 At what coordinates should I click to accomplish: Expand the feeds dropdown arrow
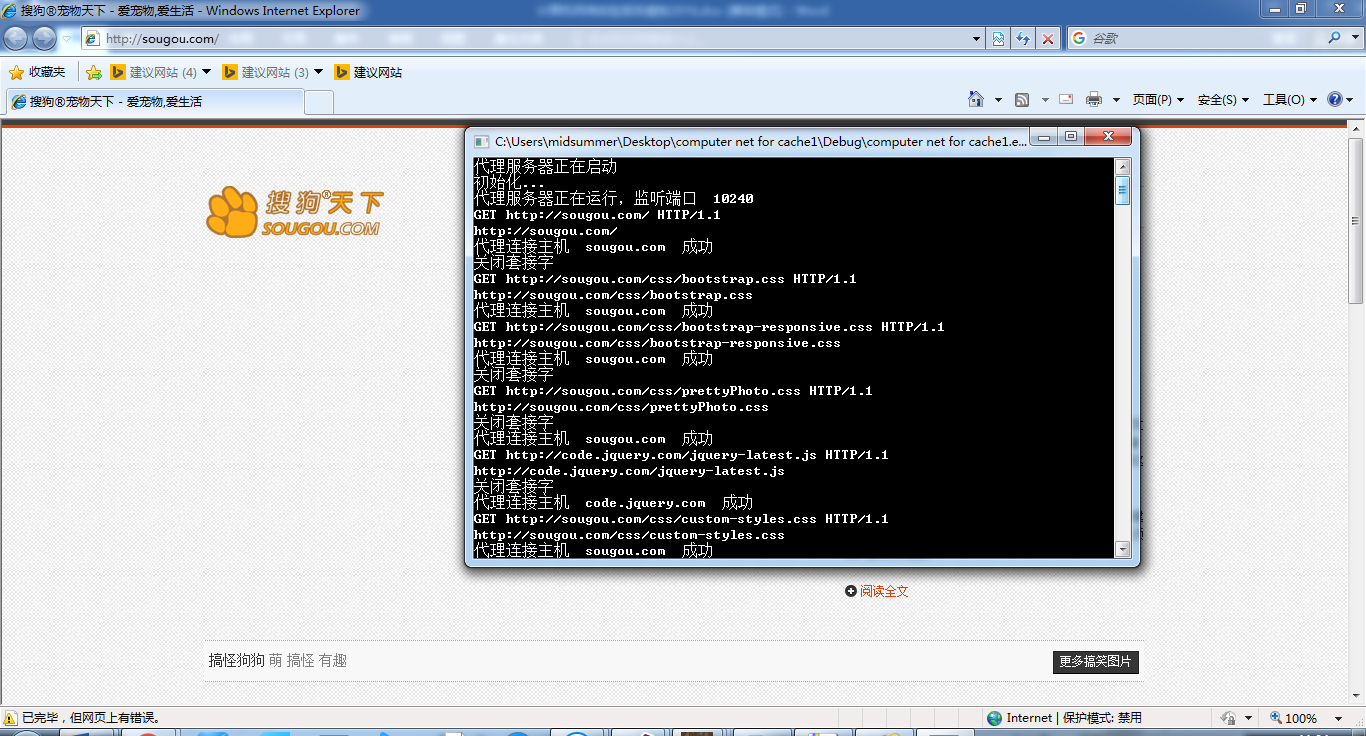(1045, 100)
